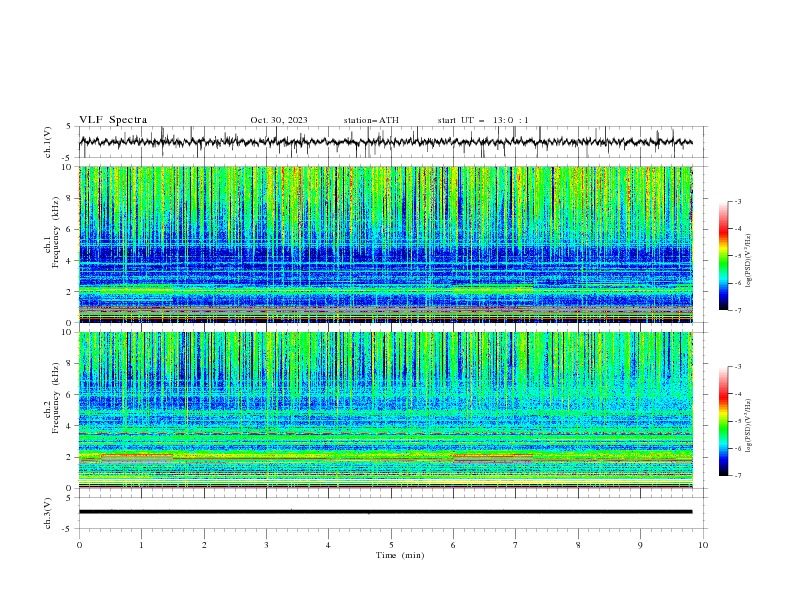Click the date text "Oct. 30, 2023"
The width and height of the screenshot is (792, 612).
pyautogui.click(x=279, y=120)
